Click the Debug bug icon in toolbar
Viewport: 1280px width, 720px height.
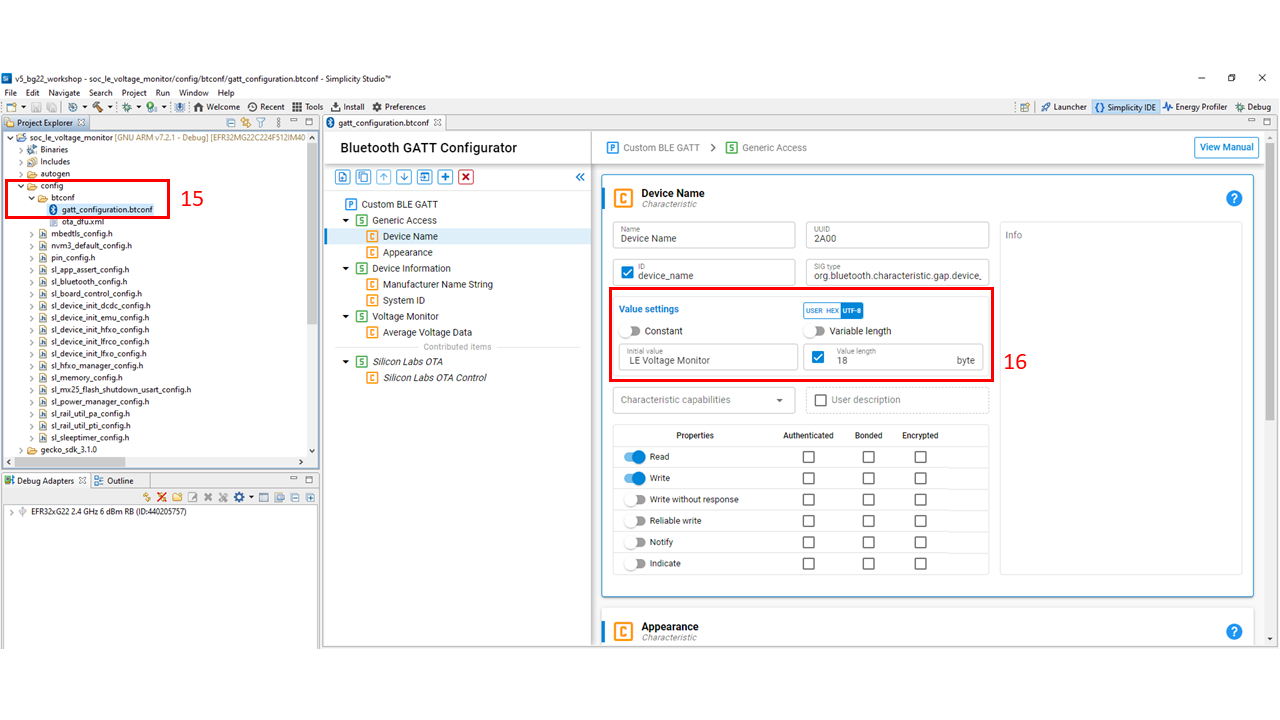tap(126, 107)
